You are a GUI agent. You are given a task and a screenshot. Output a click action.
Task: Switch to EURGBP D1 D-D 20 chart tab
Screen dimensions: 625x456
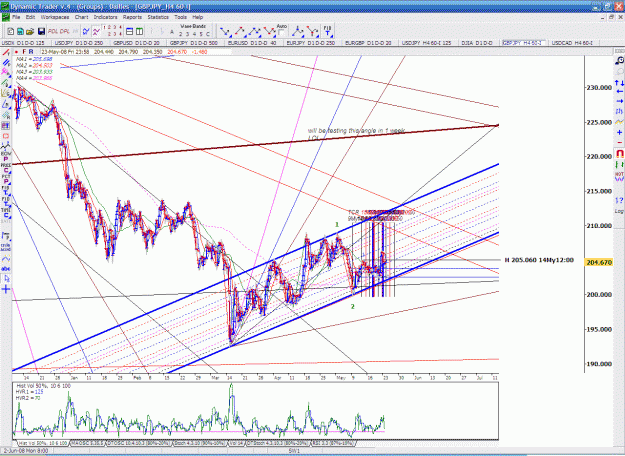point(369,43)
